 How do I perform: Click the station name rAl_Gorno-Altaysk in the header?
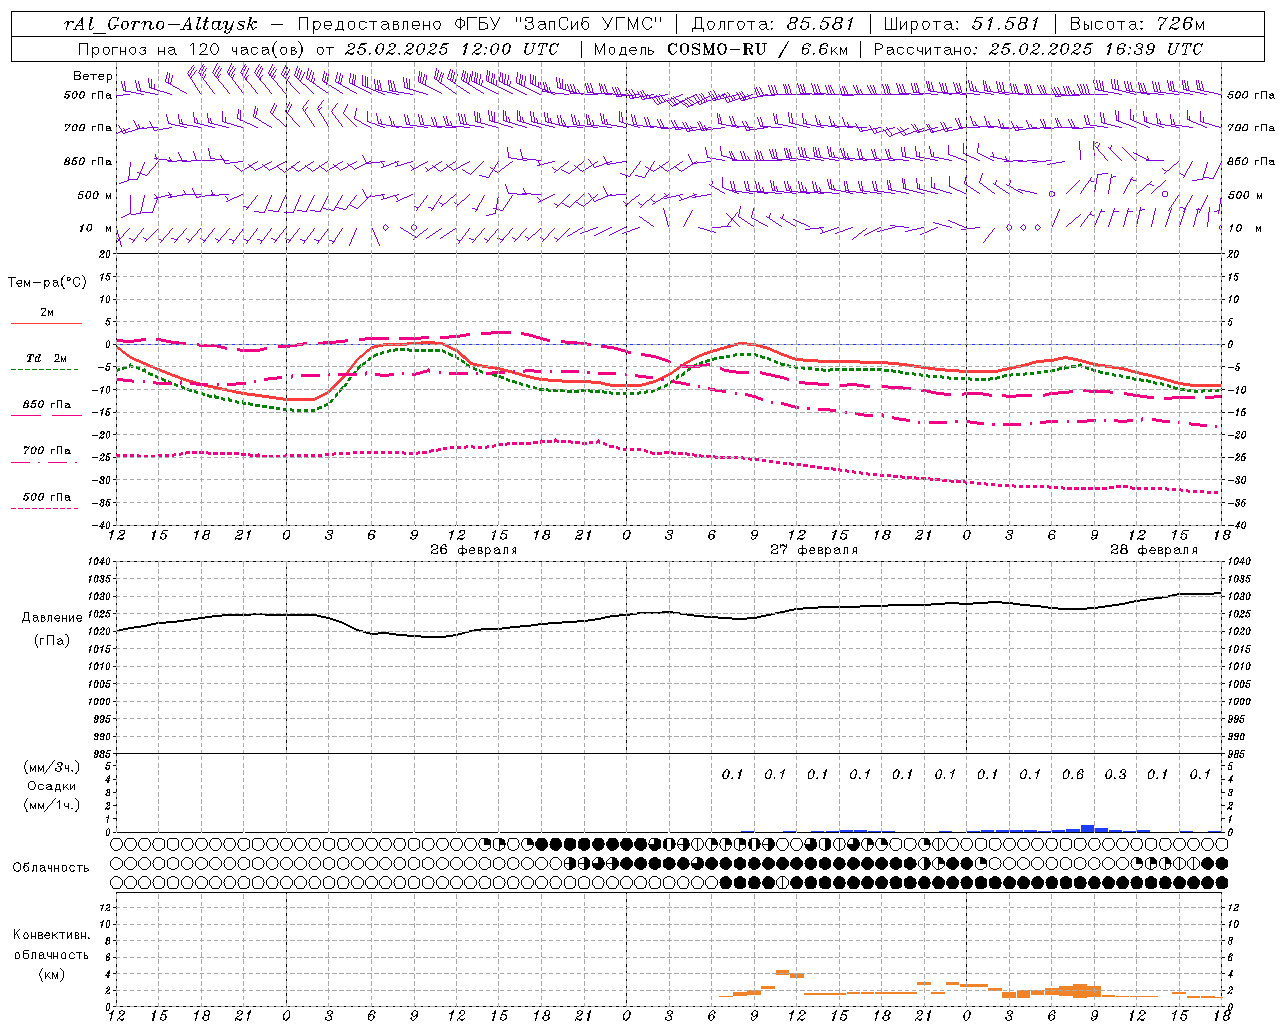160,24
